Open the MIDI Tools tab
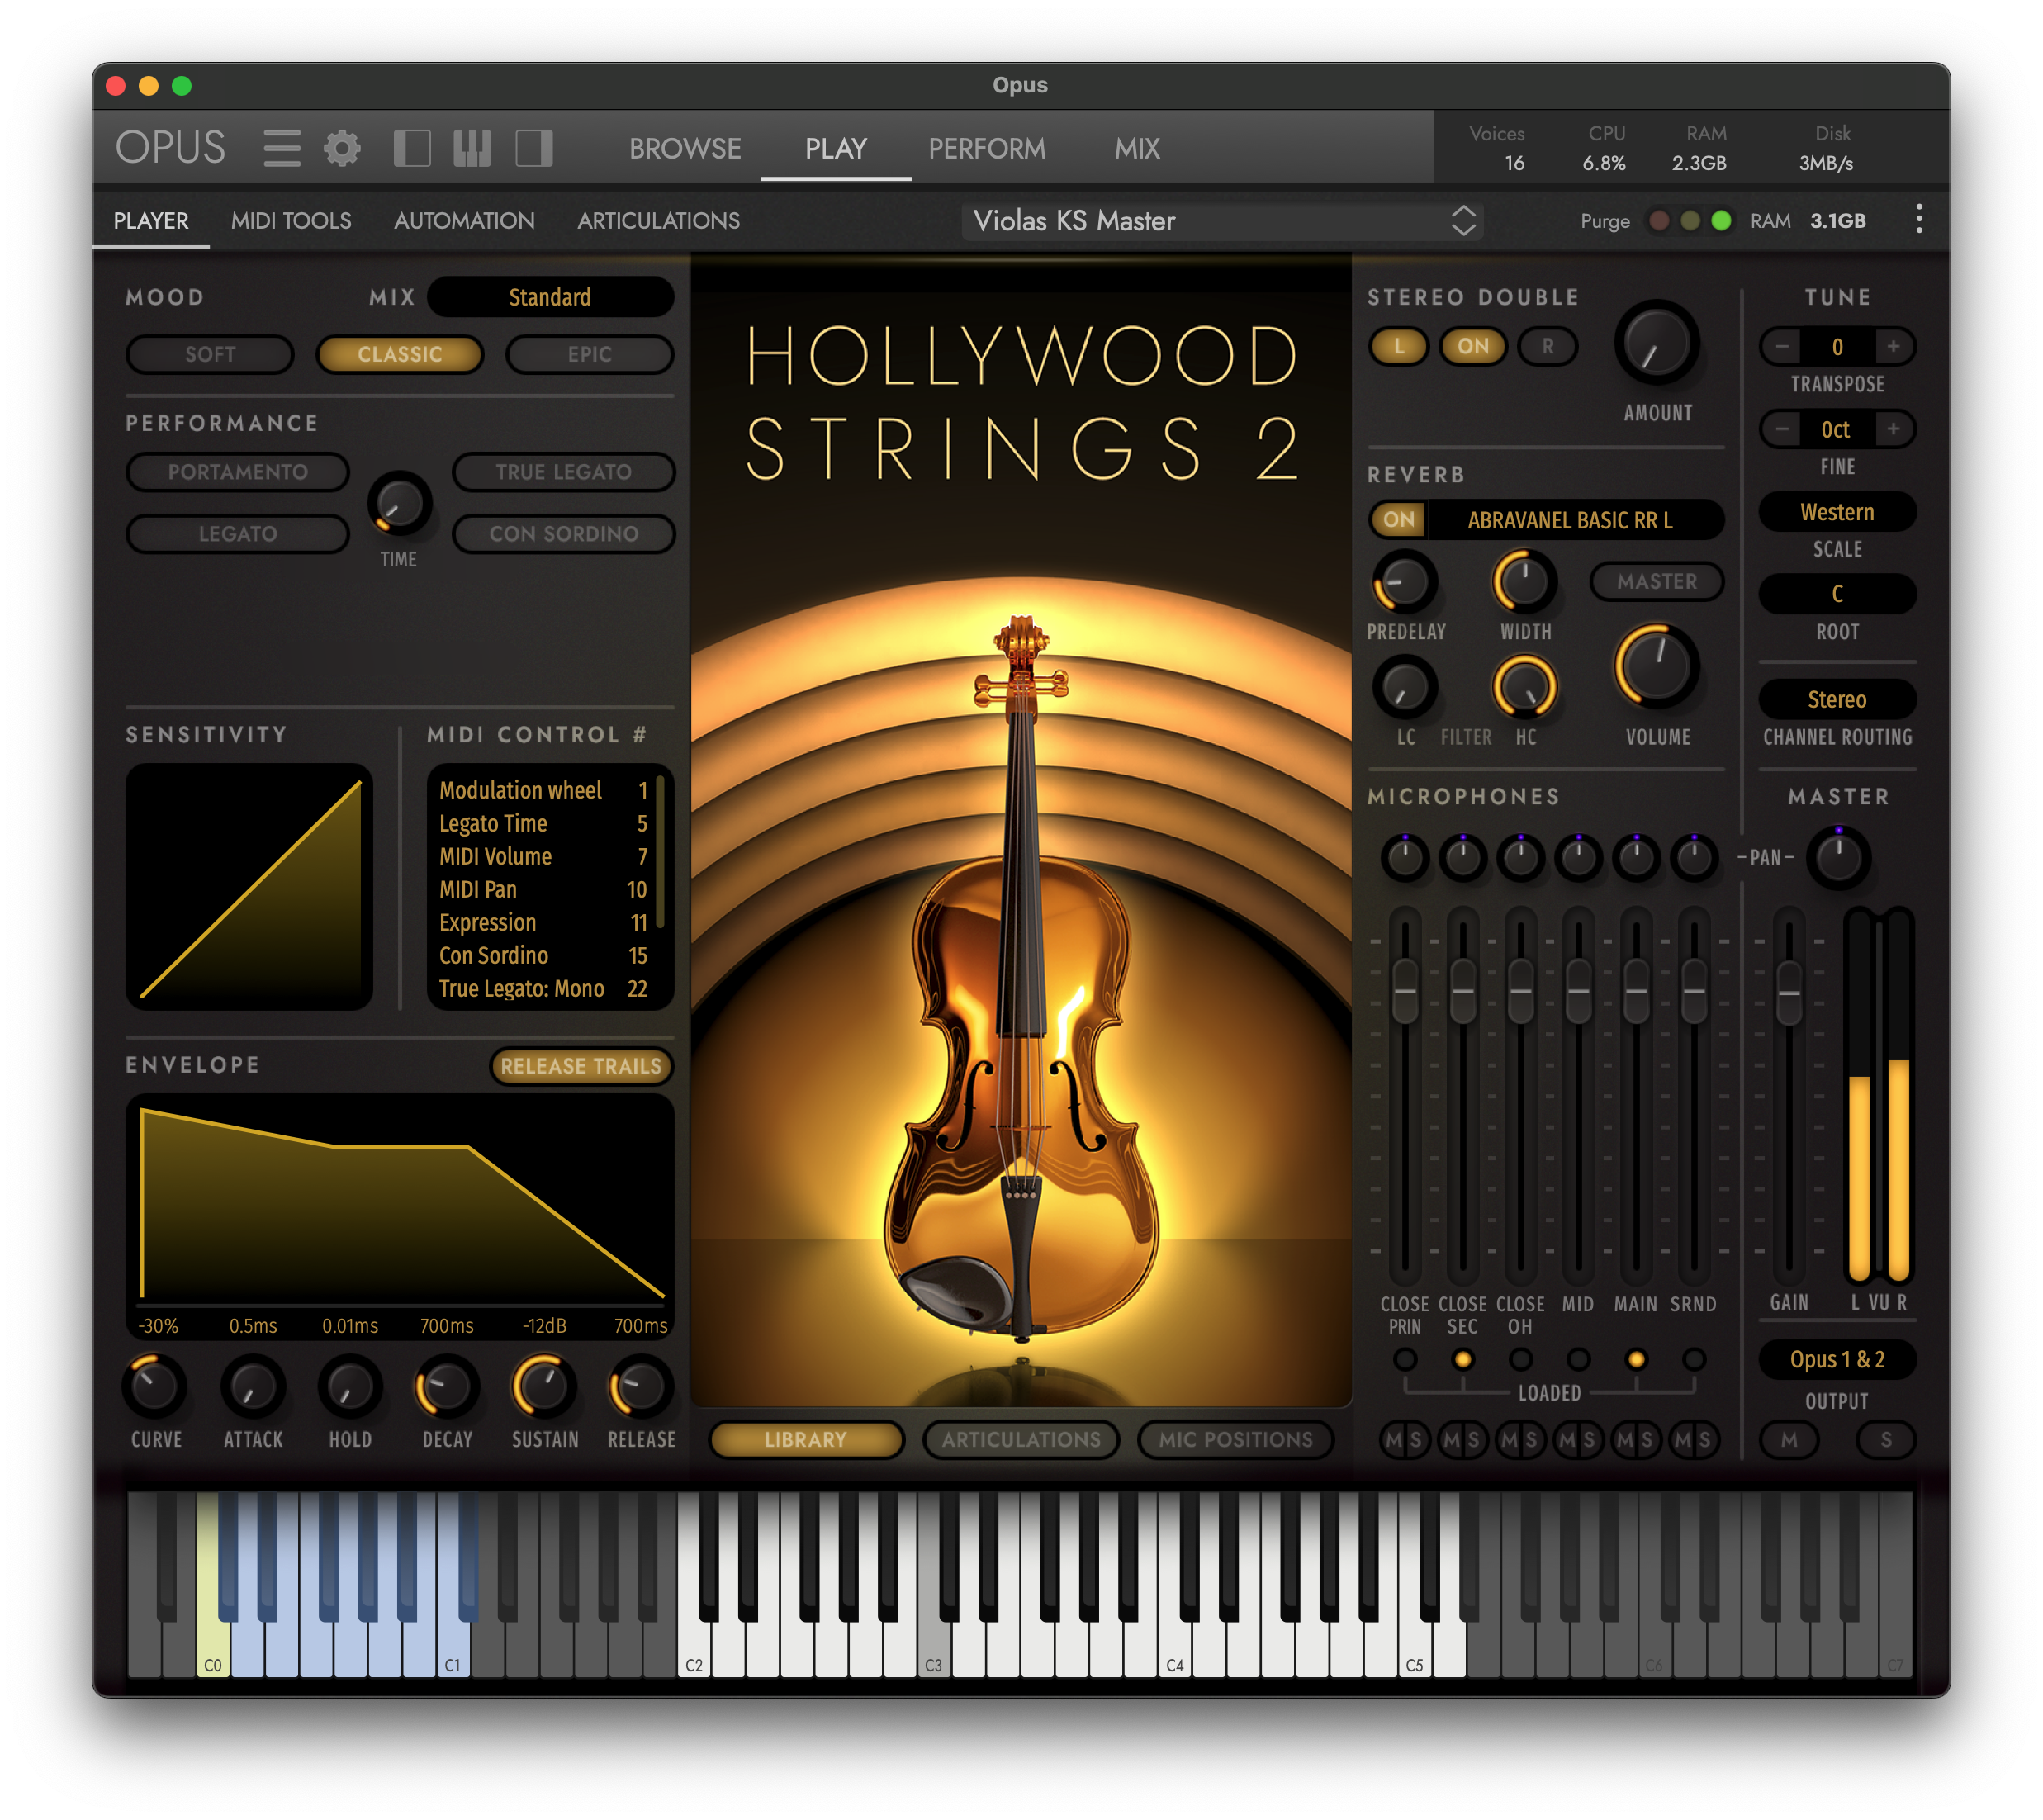Image resolution: width=2043 pixels, height=1820 pixels. point(291,220)
